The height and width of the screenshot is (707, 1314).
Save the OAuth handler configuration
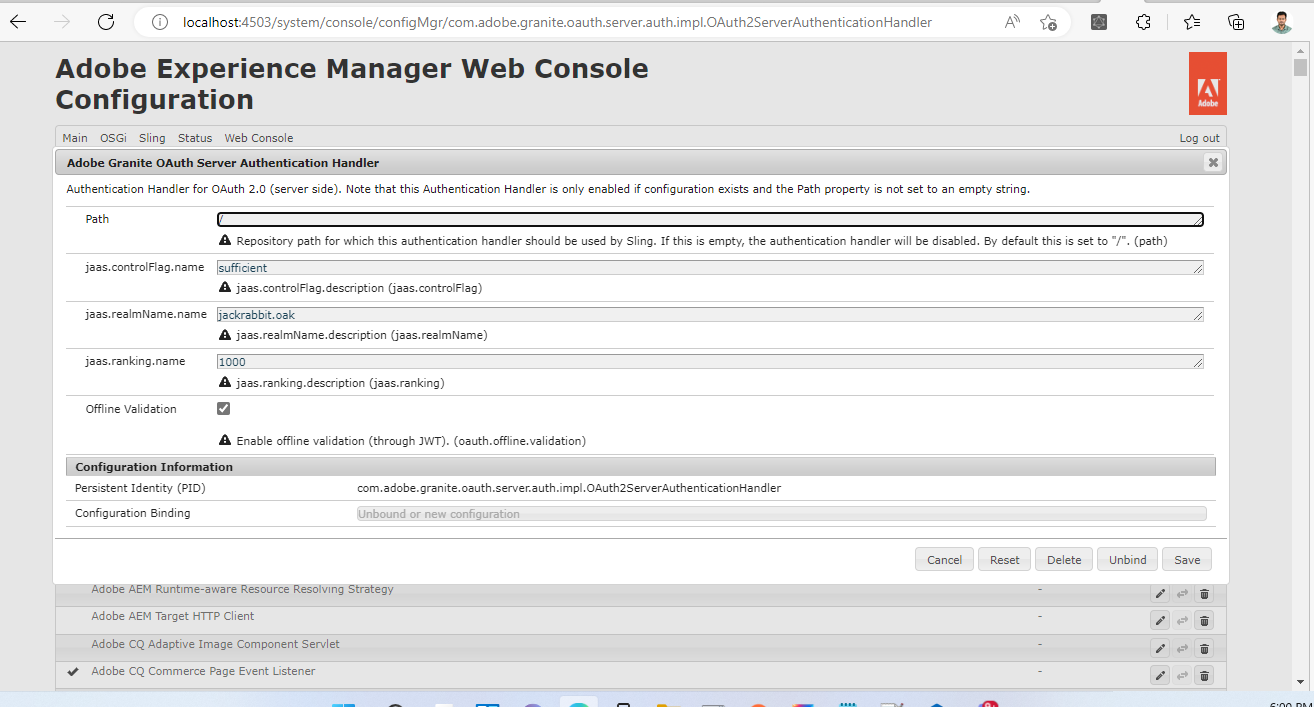pos(1186,559)
